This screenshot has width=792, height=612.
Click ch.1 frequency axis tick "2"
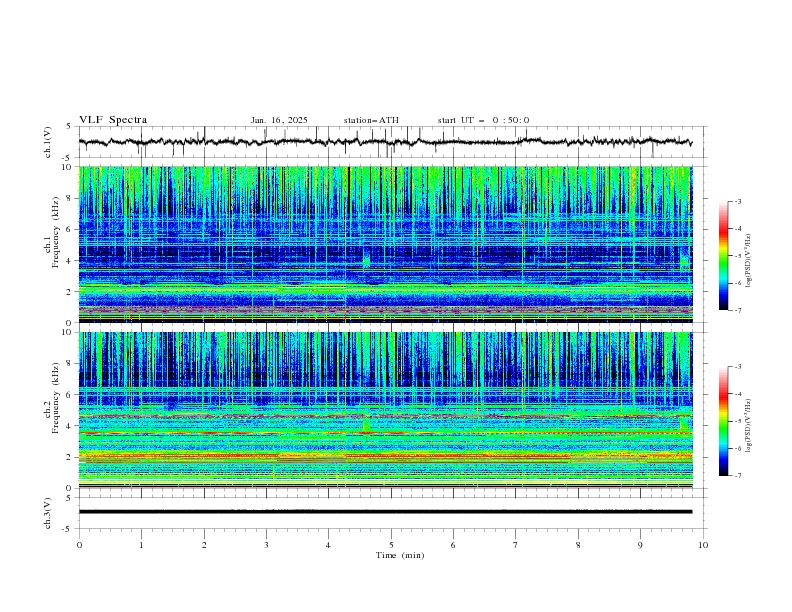click(x=69, y=291)
